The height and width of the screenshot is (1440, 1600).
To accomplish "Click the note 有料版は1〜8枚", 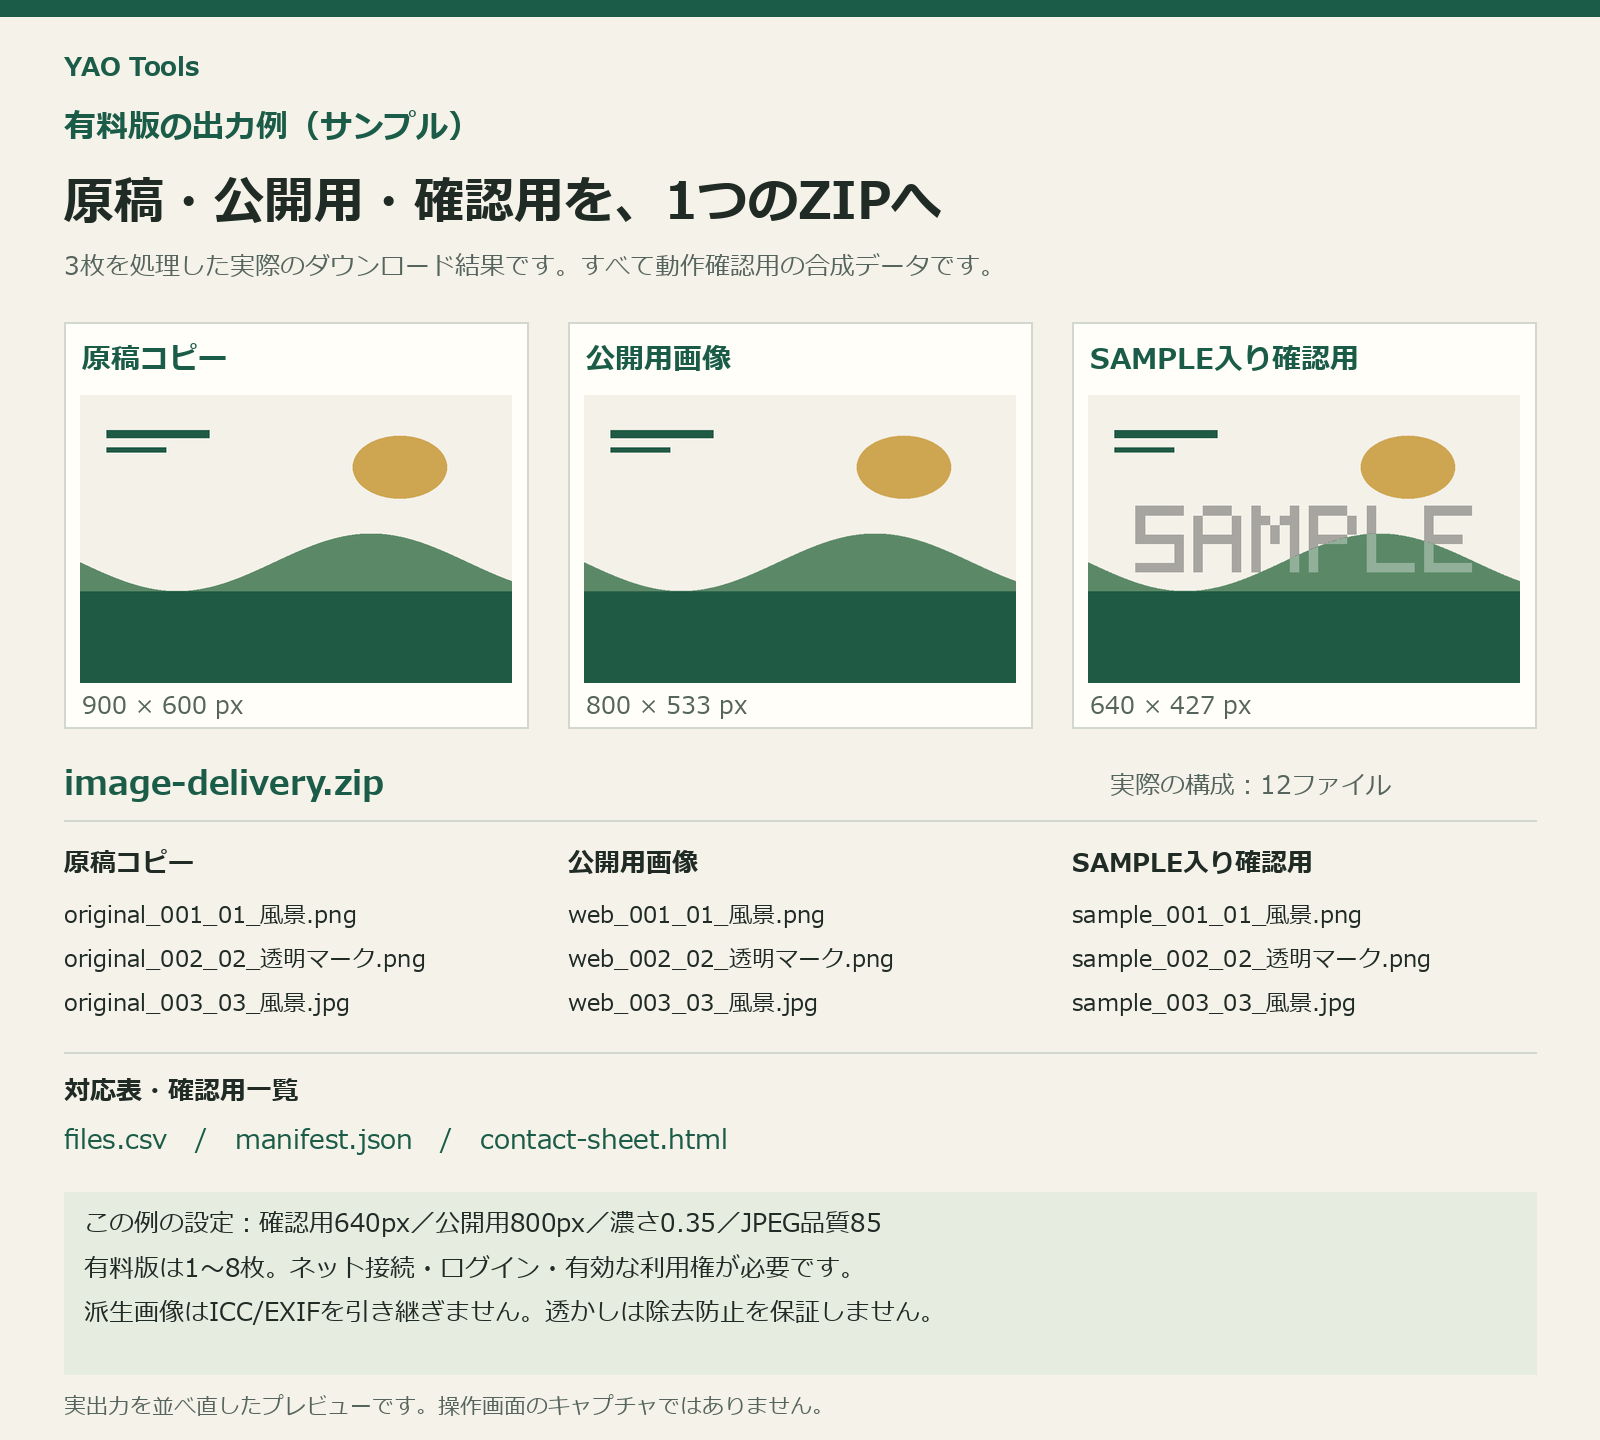I will tap(472, 1268).
